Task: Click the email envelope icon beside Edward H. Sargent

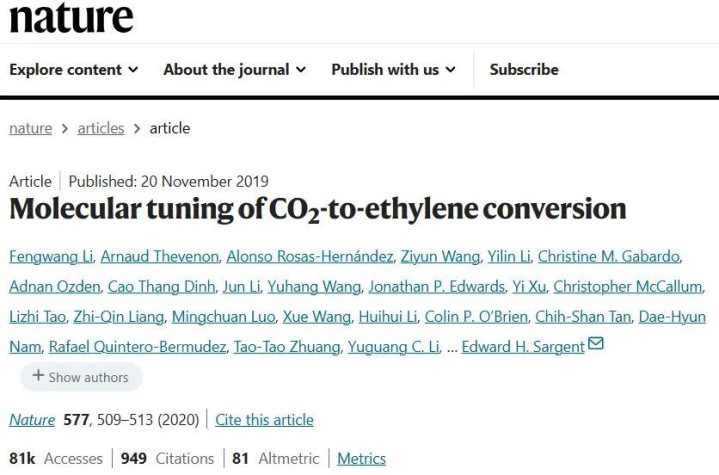Action: [596, 345]
